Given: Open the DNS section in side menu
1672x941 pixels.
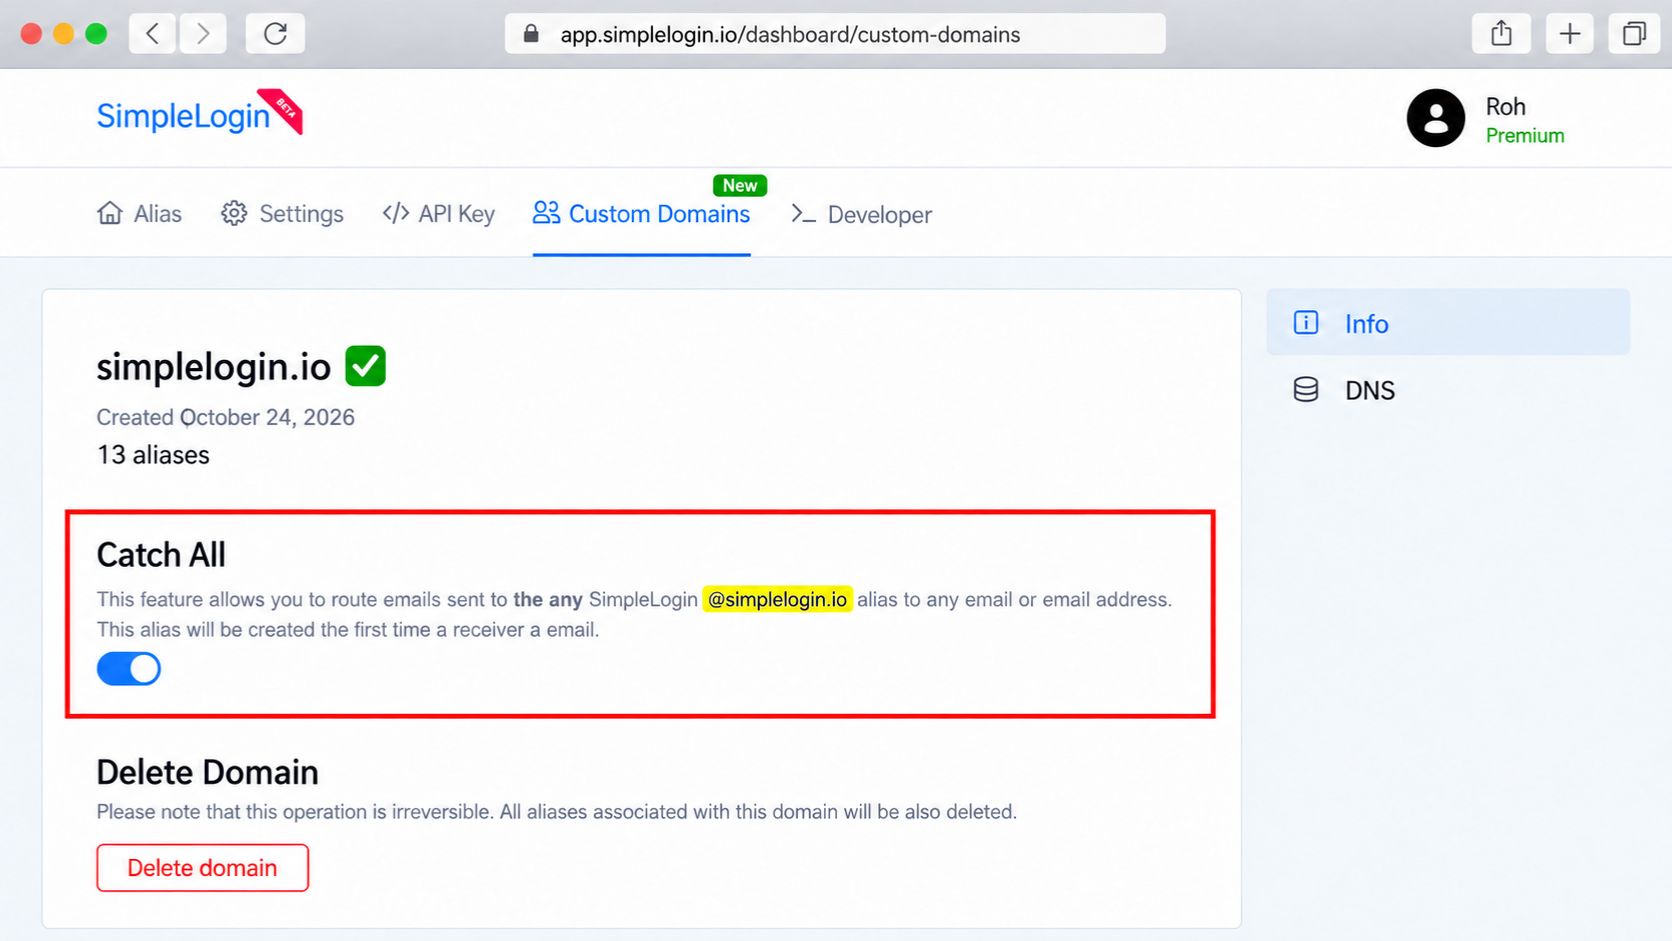Looking at the screenshot, I should pos(1448,390).
